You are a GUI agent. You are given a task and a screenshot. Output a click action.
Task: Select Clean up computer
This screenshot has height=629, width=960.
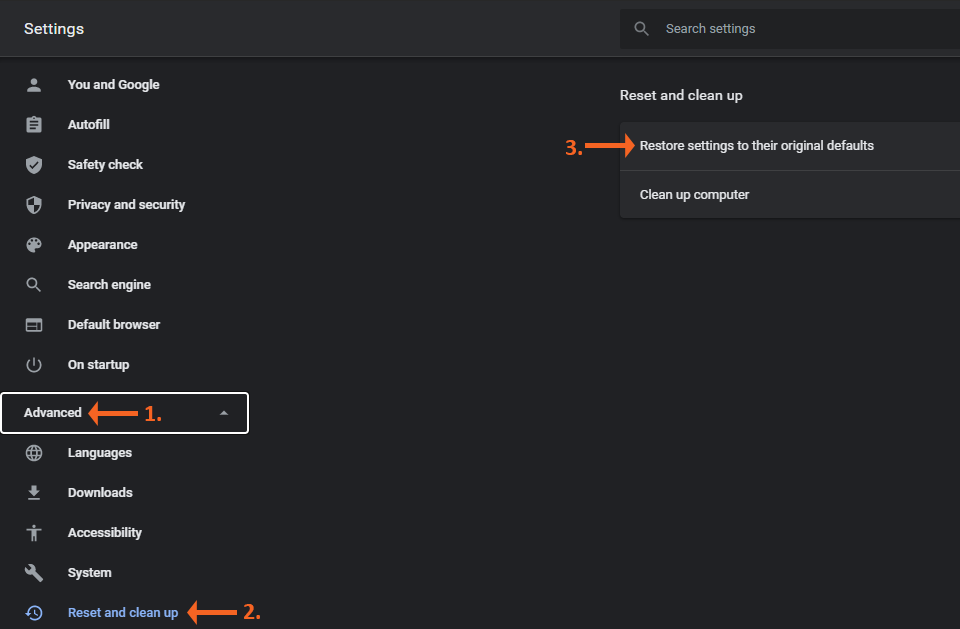[694, 194]
